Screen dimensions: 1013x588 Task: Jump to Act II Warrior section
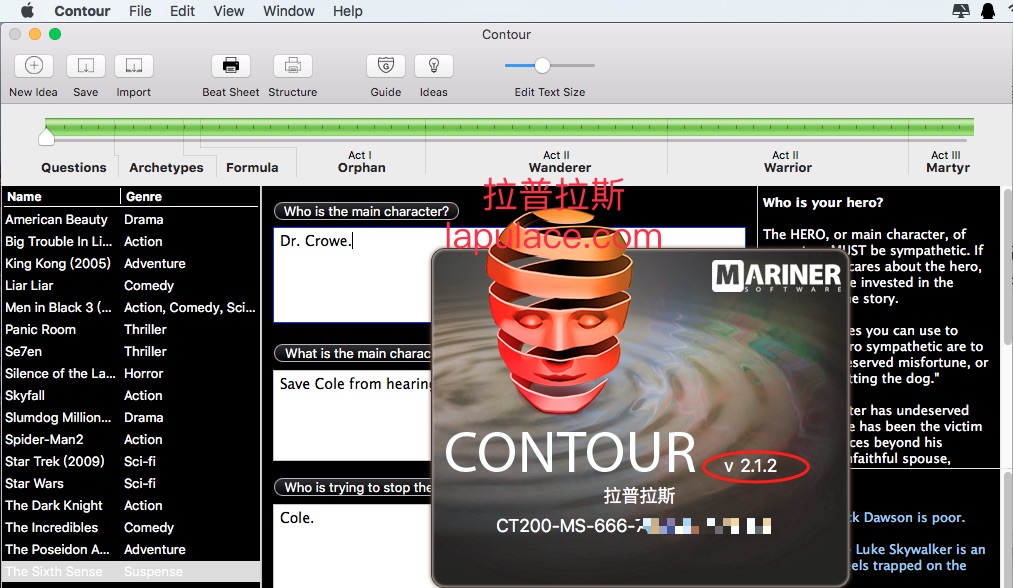(x=788, y=162)
